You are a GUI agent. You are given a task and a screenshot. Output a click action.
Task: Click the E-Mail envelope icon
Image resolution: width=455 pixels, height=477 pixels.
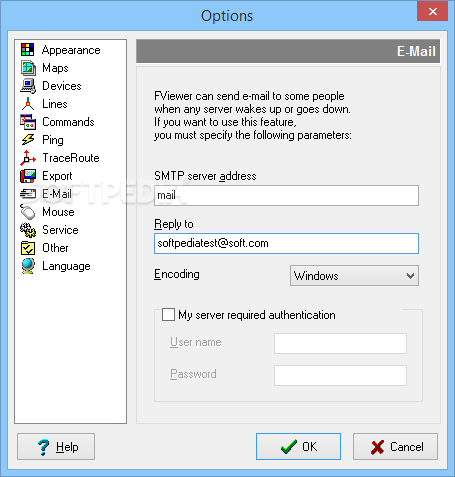point(28,194)
